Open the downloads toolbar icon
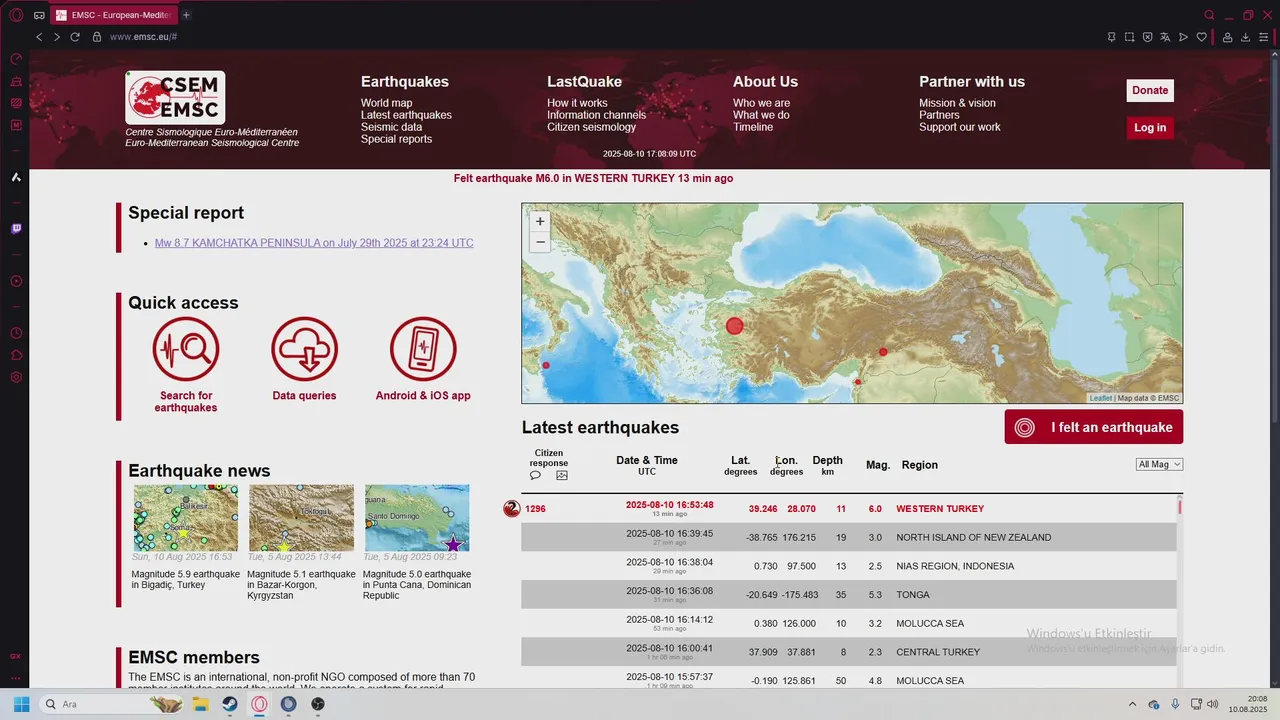 1246,37
